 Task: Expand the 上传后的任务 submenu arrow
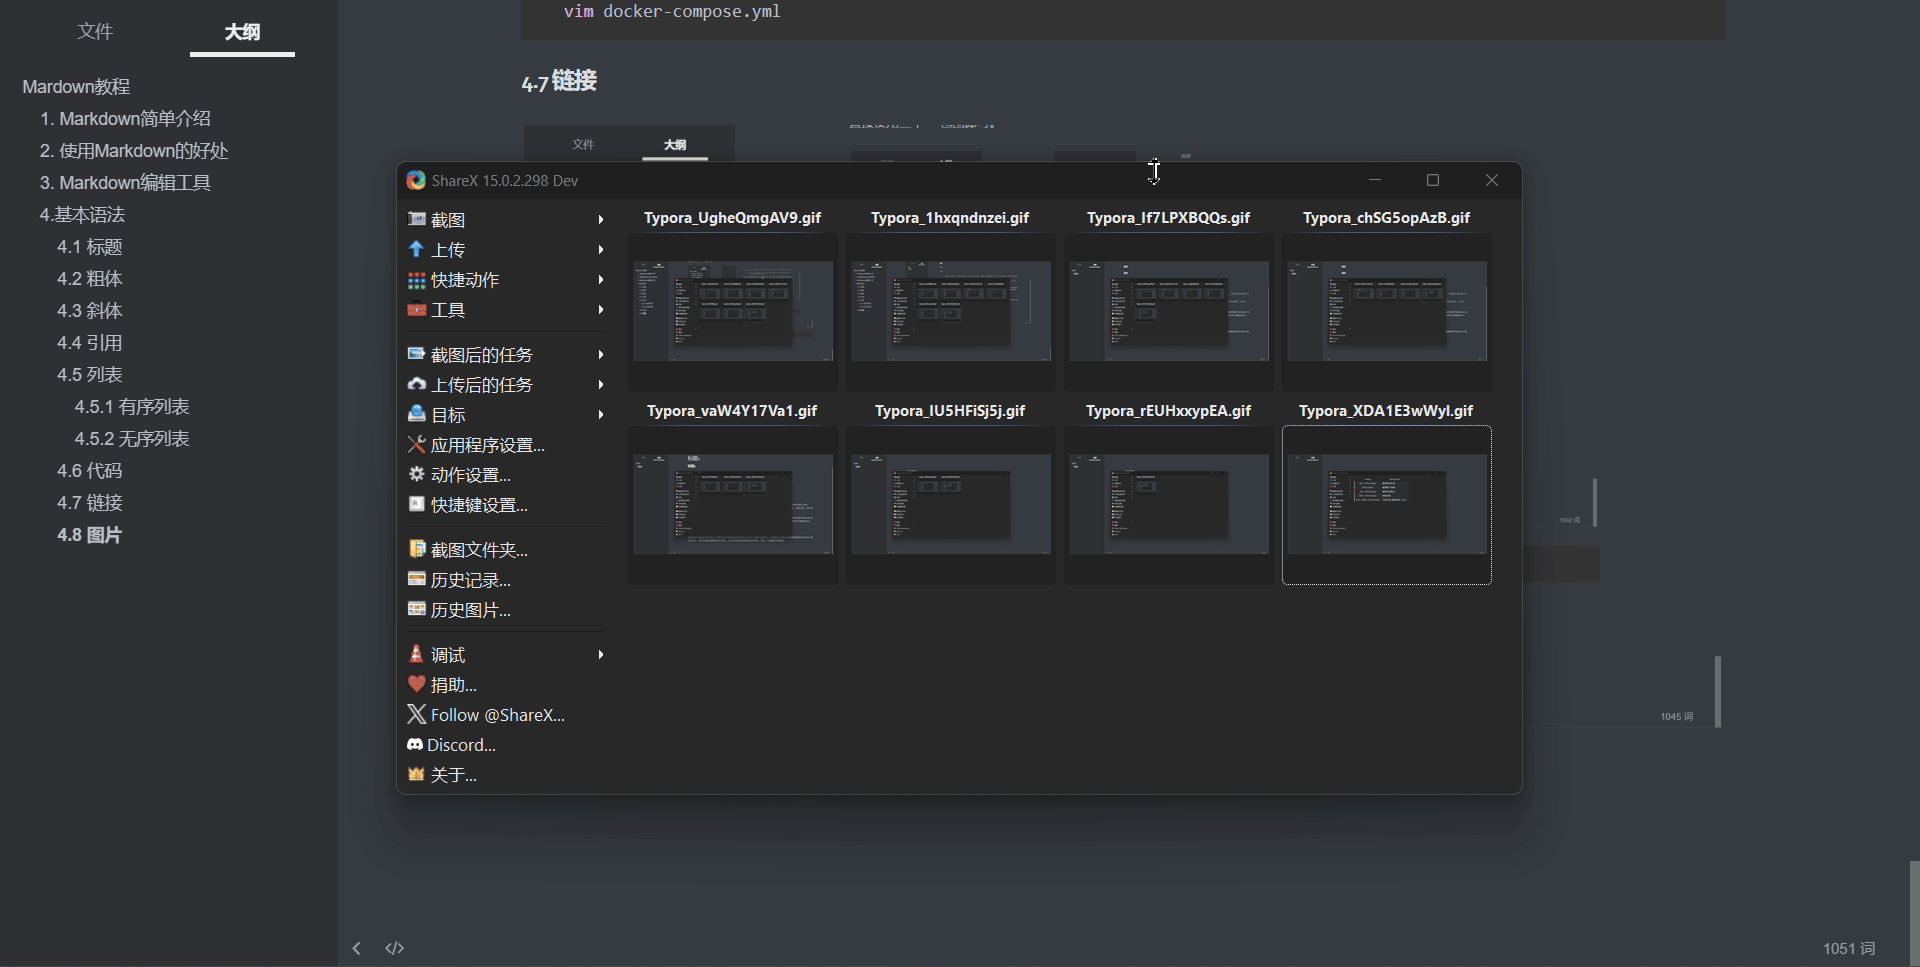click(x=601, y=384)
